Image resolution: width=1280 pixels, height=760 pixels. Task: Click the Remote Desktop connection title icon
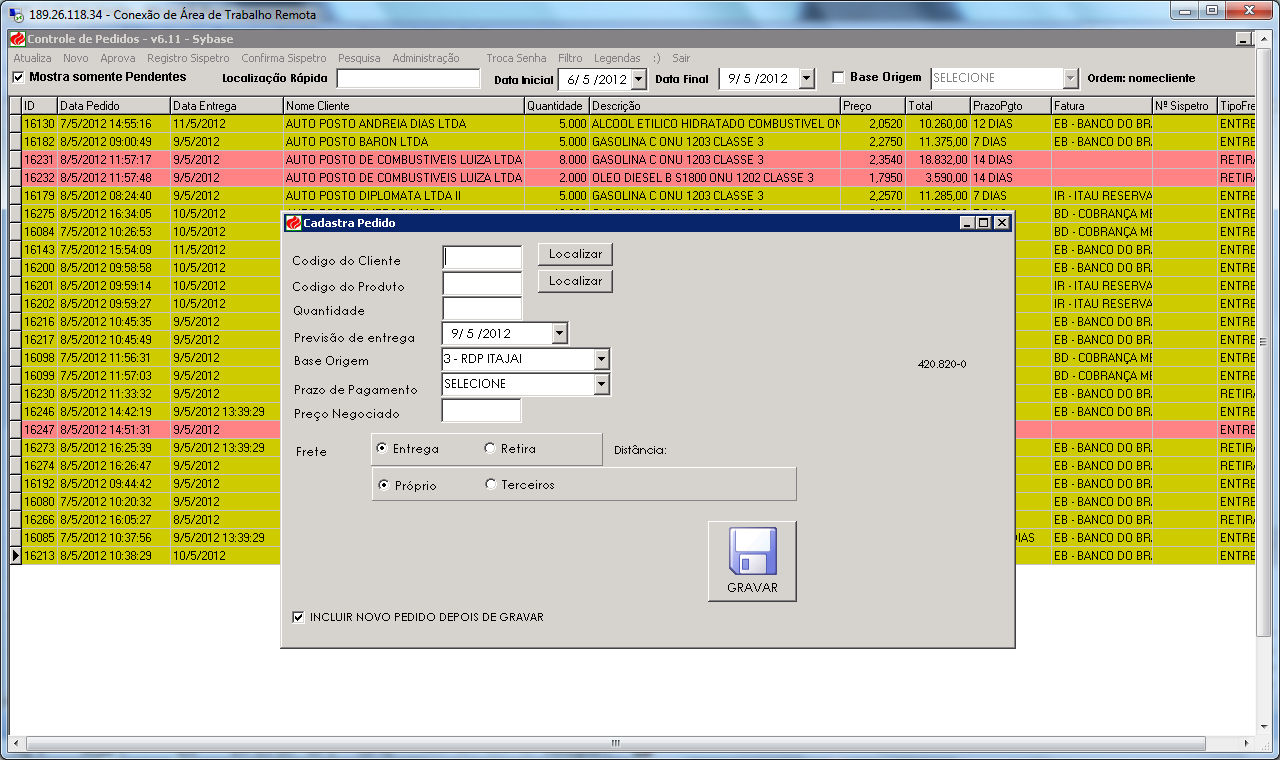coord(16,15)
